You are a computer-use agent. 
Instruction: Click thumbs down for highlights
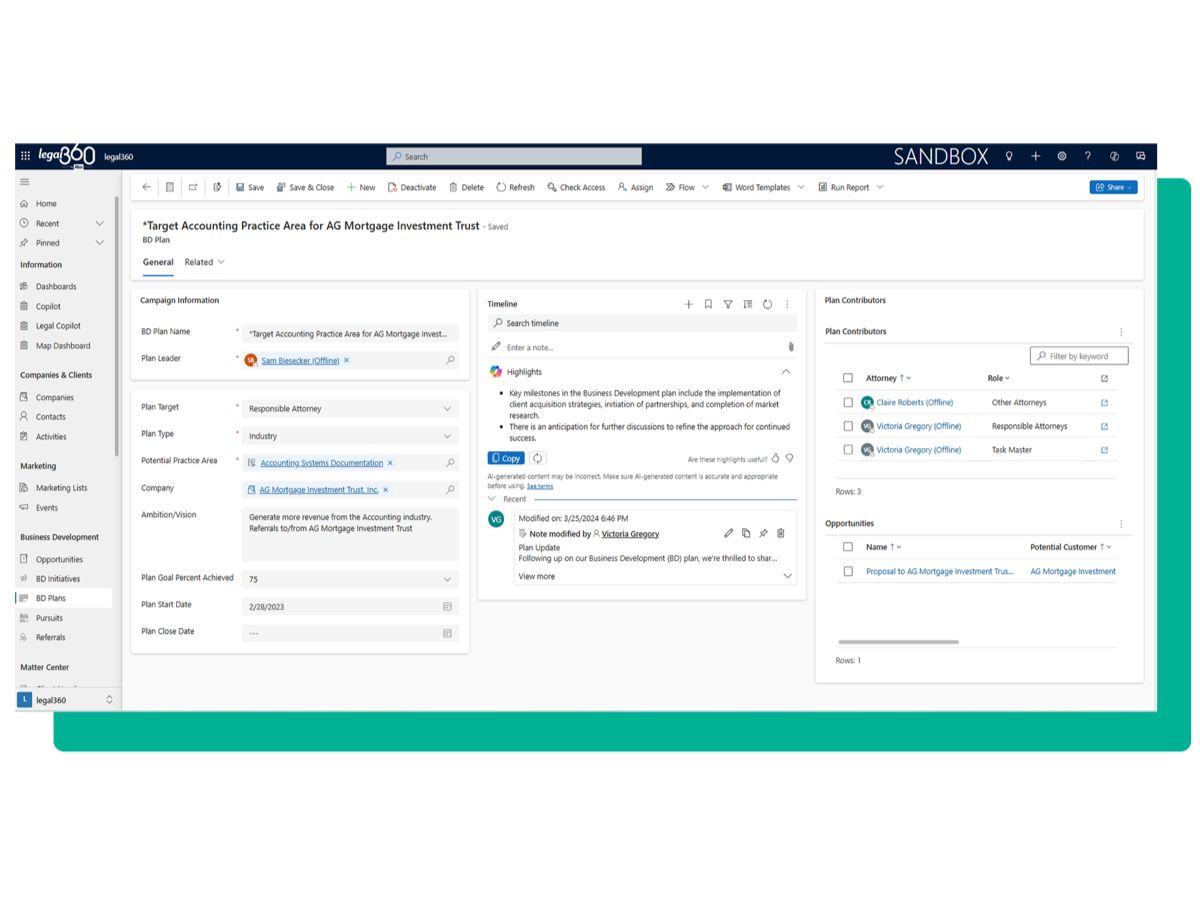click(x=789, y=458)
